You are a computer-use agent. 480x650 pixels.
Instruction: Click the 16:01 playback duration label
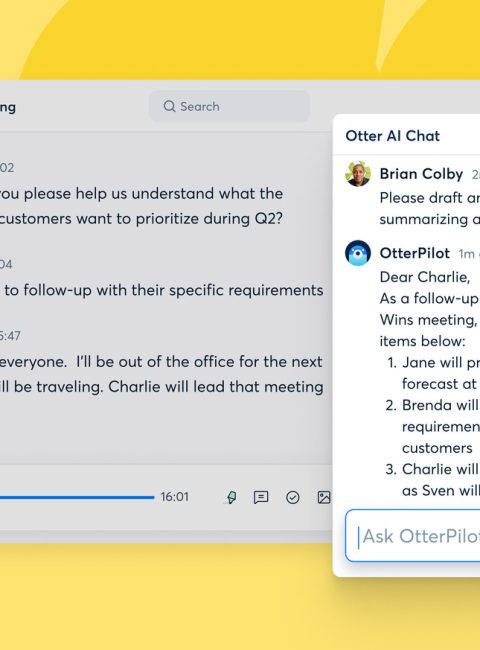click(x=175, y=497)
